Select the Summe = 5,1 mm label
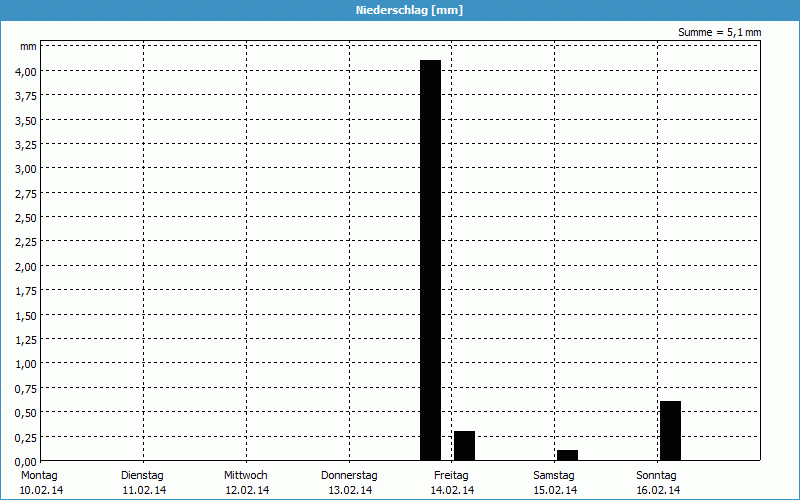The height and width of the screenshot is (500, 800). coord(719,32)
